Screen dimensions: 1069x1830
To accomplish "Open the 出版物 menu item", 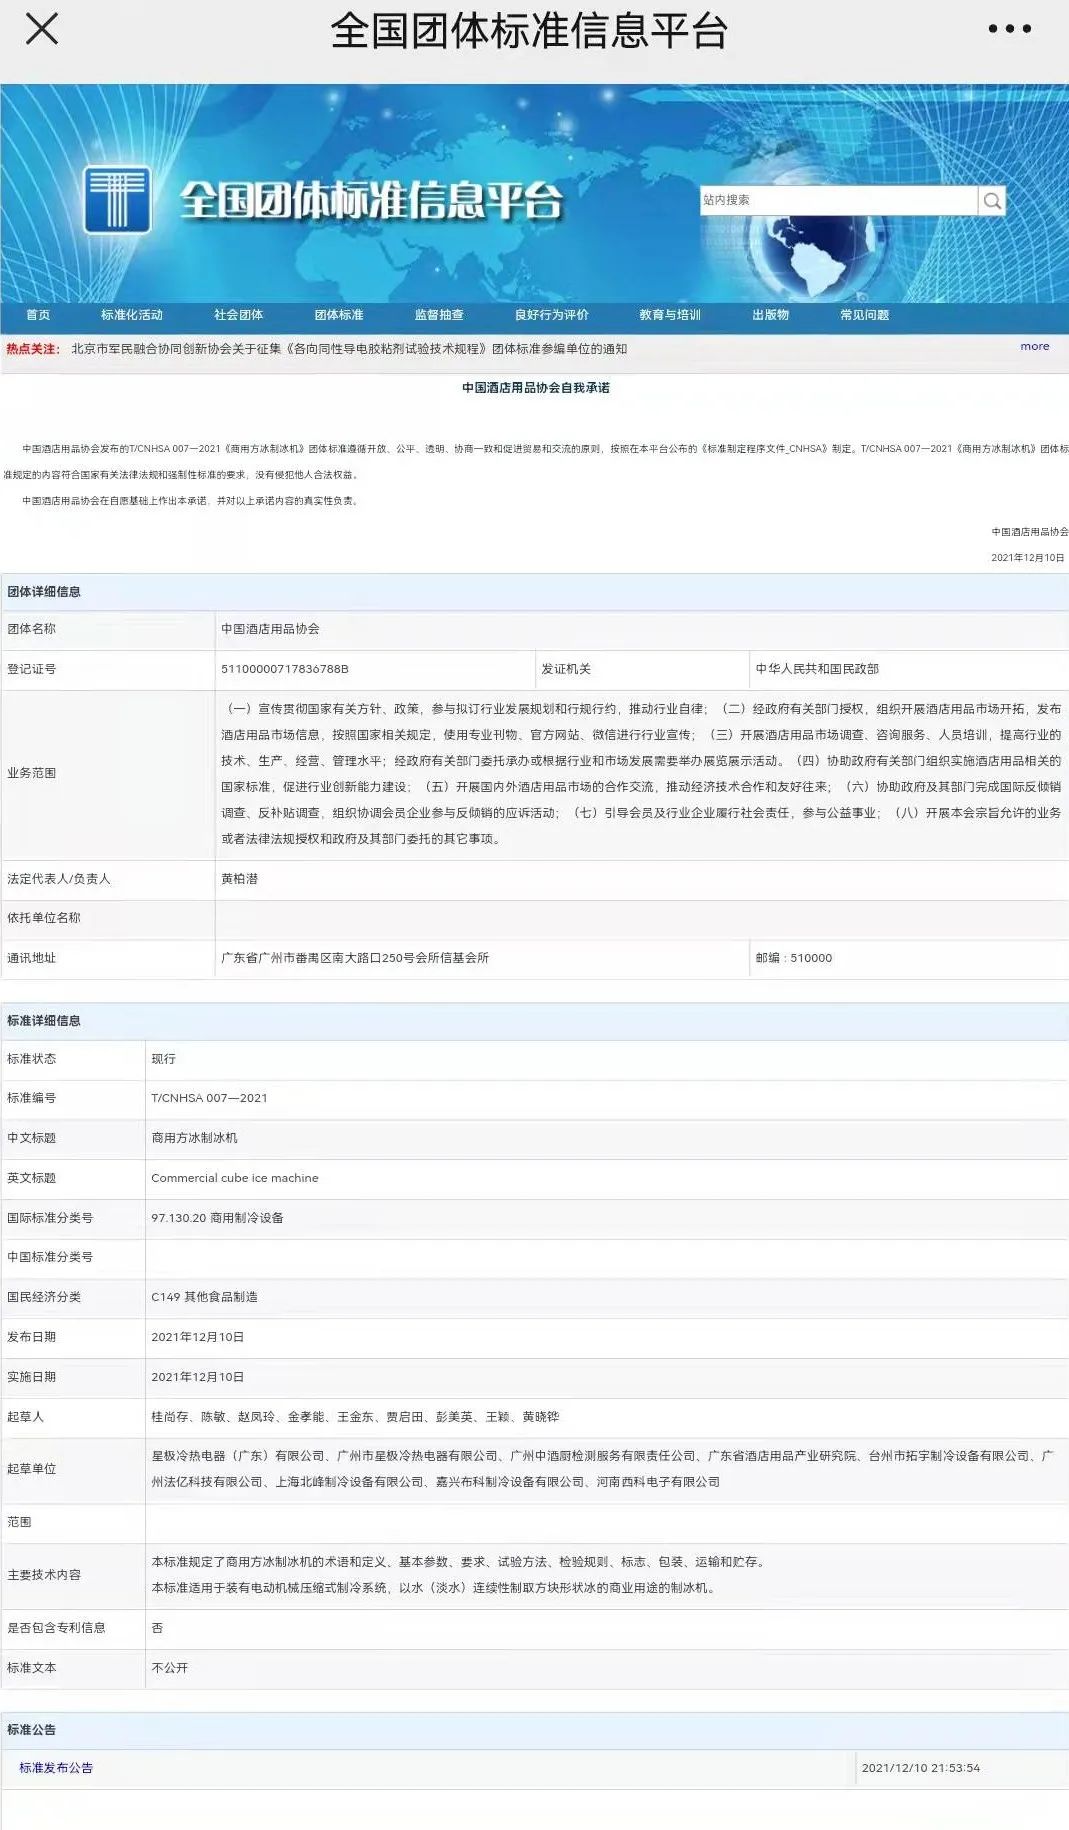I will (770, 315).
